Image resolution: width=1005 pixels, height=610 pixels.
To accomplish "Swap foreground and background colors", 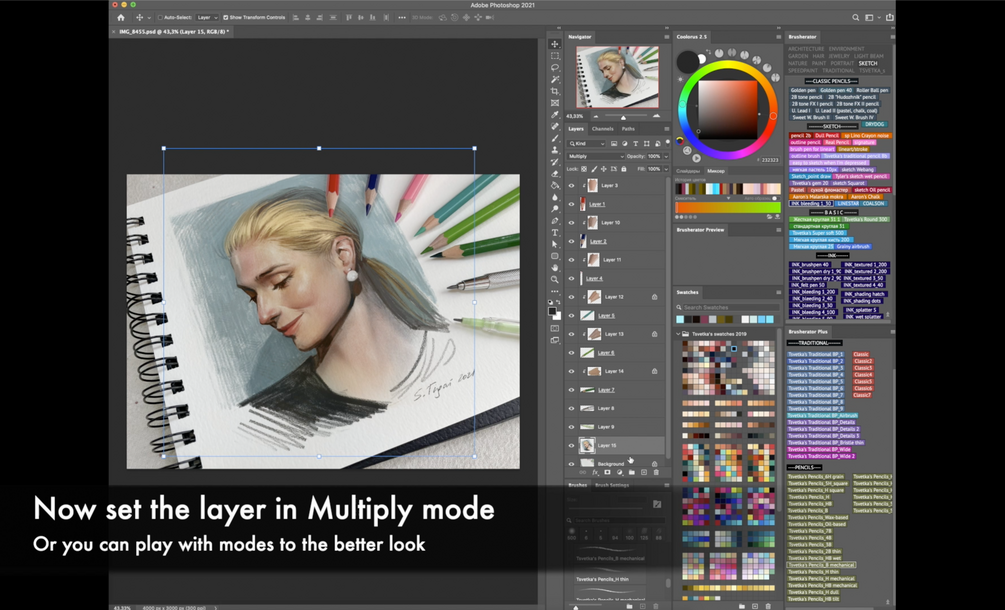I will [560, 302].
